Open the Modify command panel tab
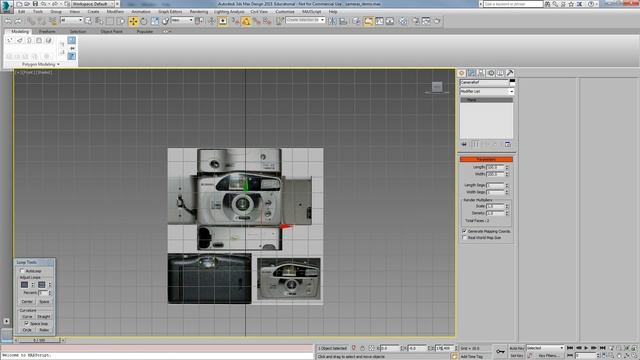This screenshot has width=640, height=360. point(471,73)
